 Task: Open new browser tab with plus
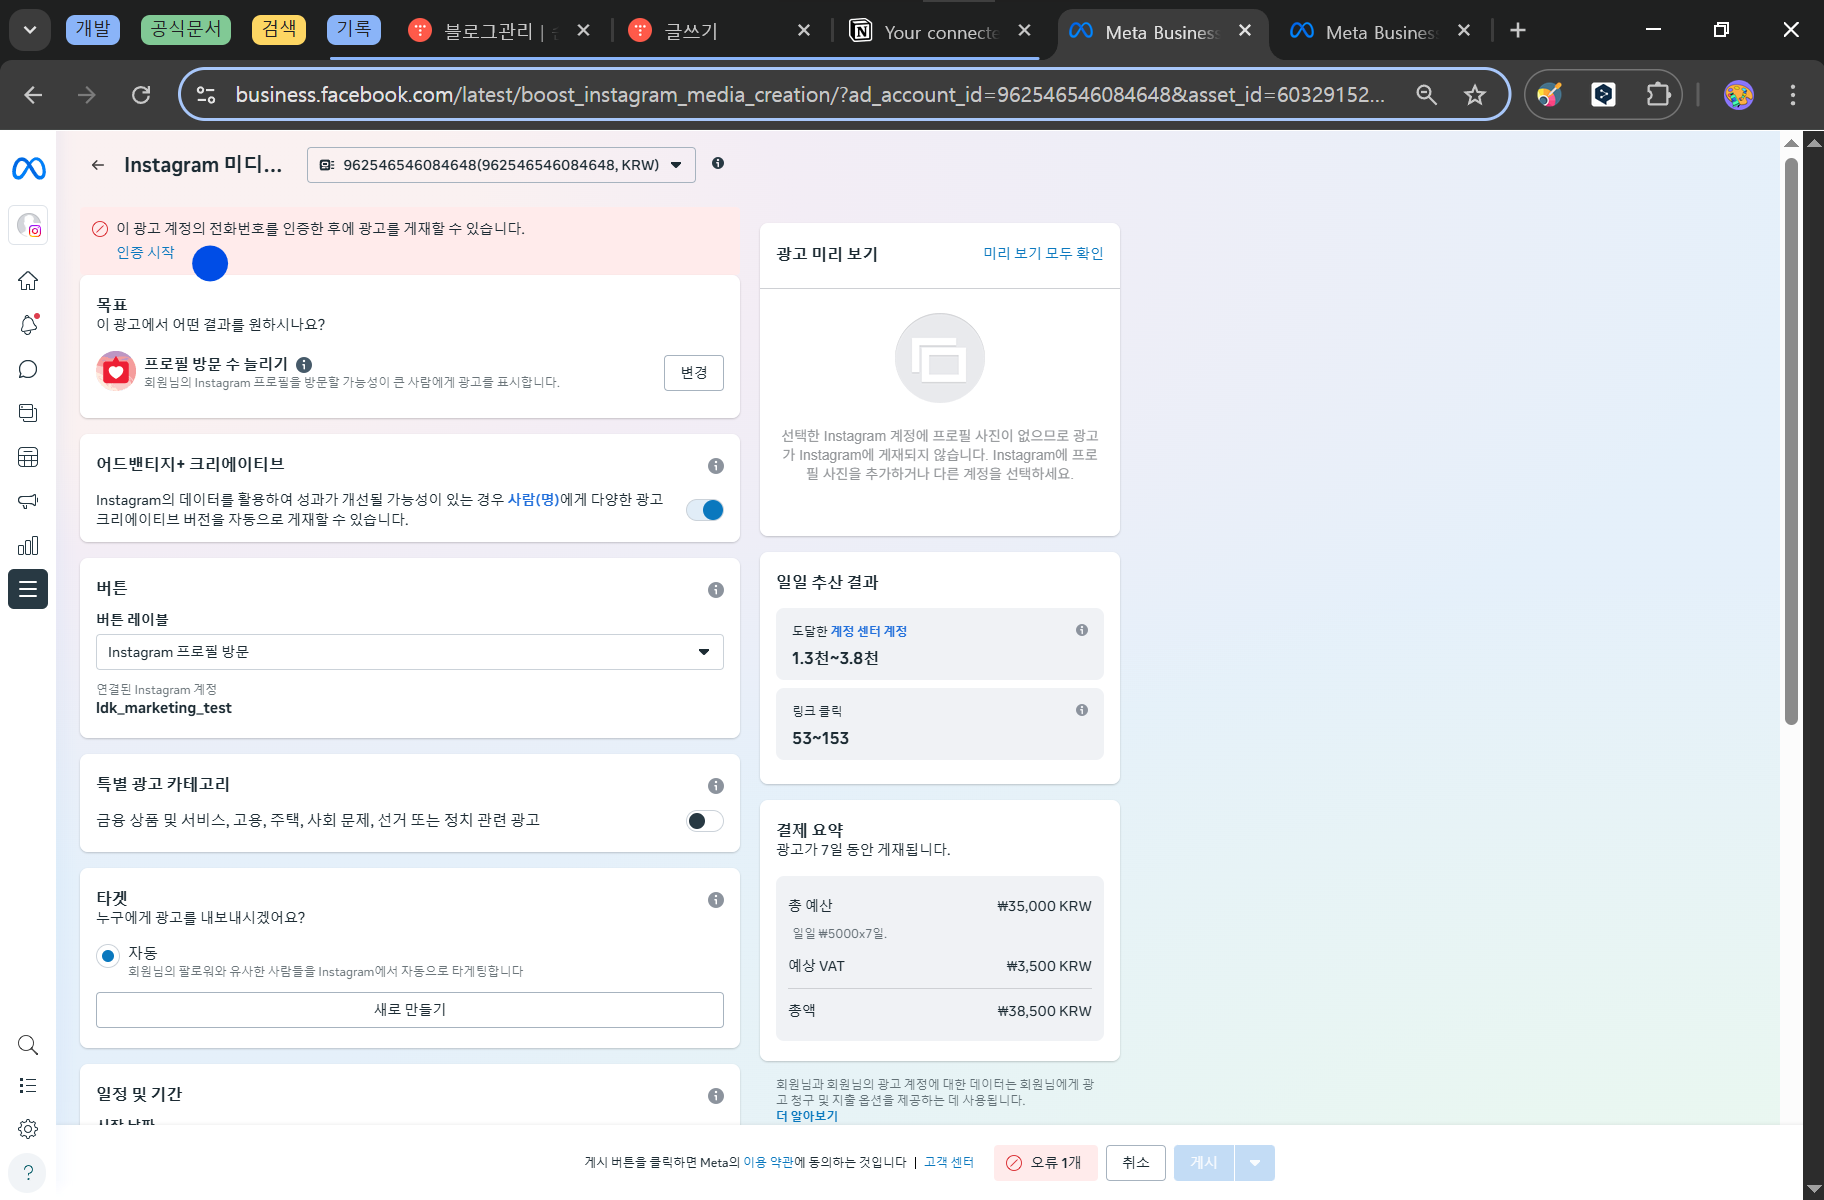pyautogui.click(x=1518, y=31)
